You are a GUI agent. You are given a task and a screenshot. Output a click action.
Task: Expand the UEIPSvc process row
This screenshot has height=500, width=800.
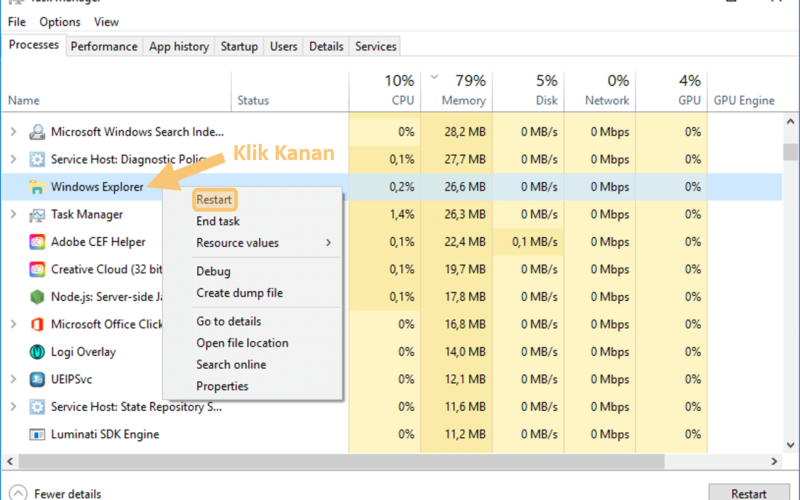(13, 380)
